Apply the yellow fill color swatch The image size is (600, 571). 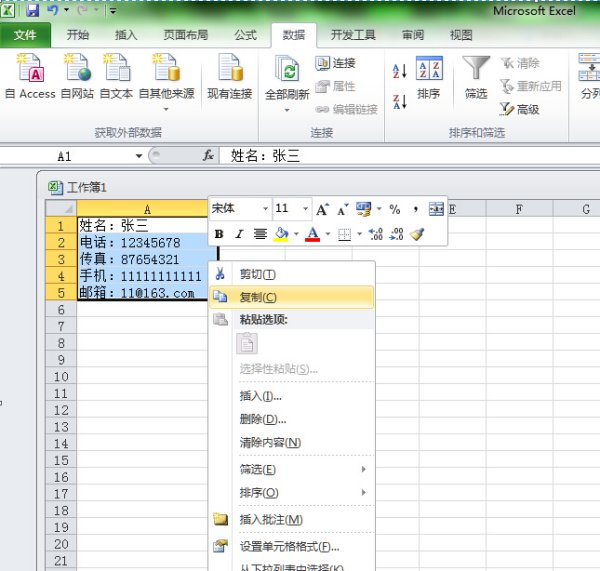click(x=281, y=234)
